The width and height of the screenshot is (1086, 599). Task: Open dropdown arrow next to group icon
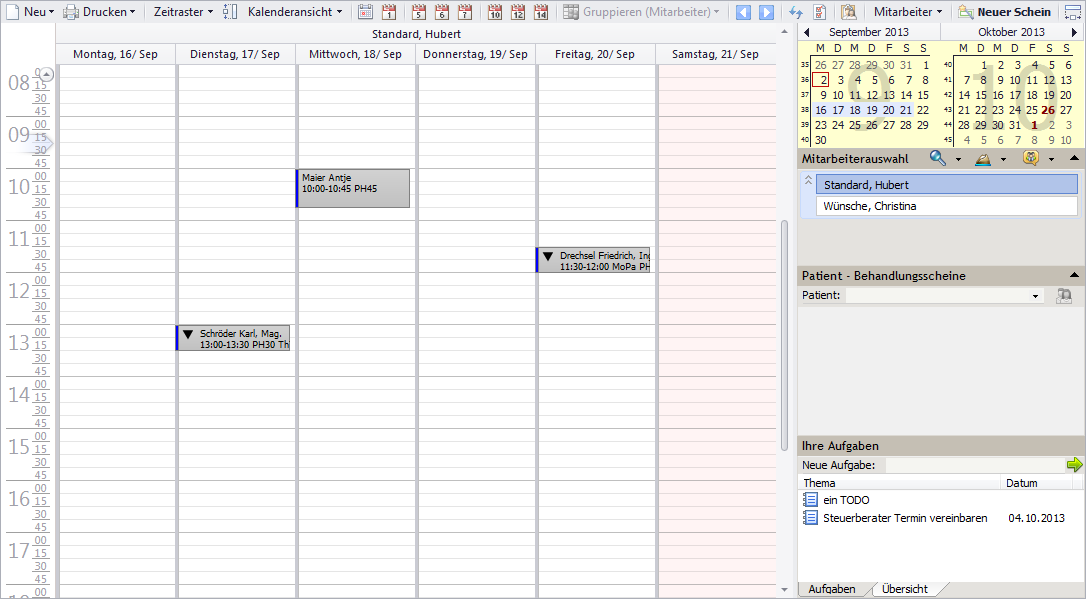click(x=1051, y=159)
